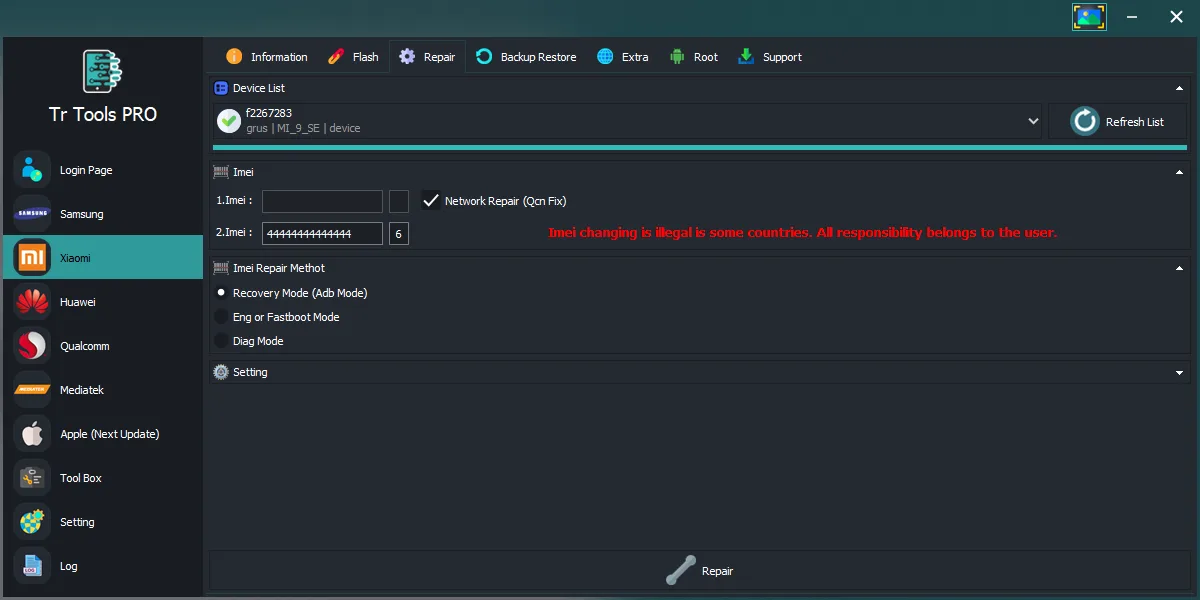1200x600 pixels.
Task: Click the Tool Box sidebar label
Action: point(81,478)
